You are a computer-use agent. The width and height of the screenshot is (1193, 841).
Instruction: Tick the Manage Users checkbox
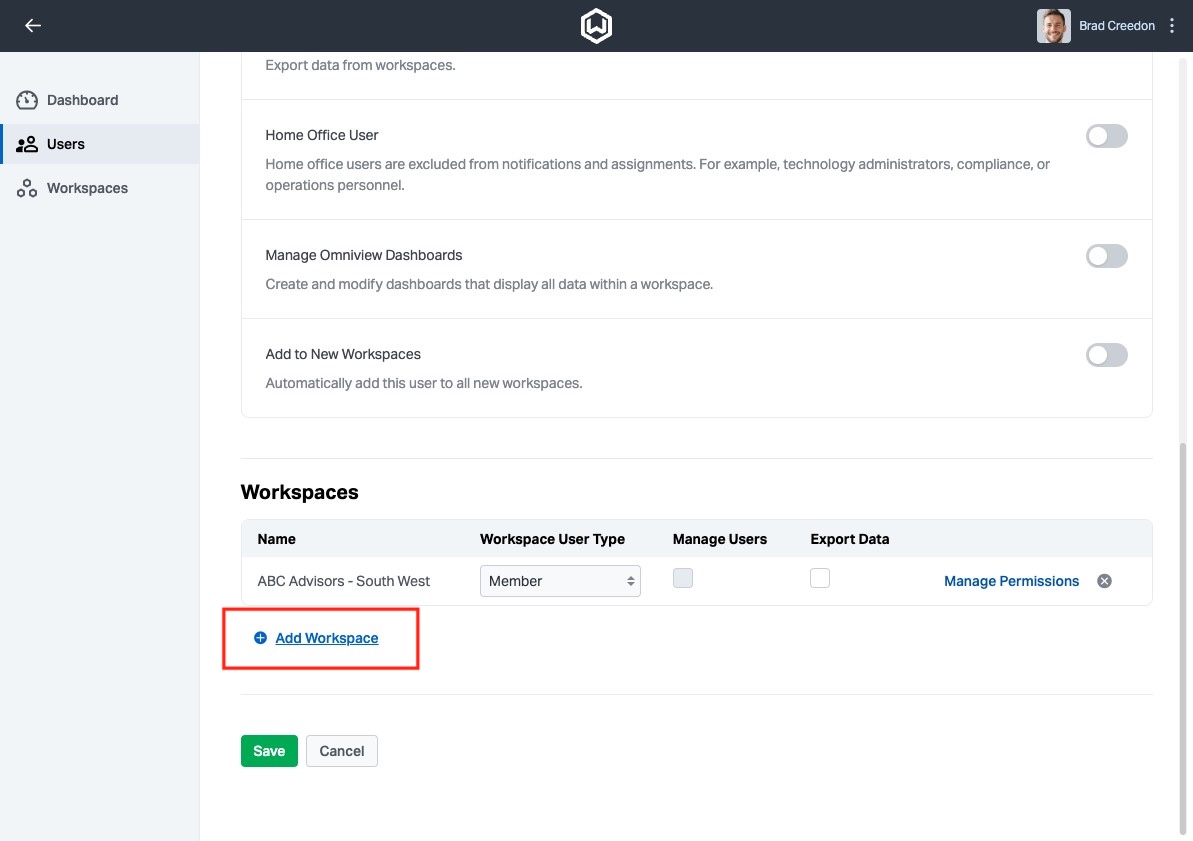click(683, 578)
